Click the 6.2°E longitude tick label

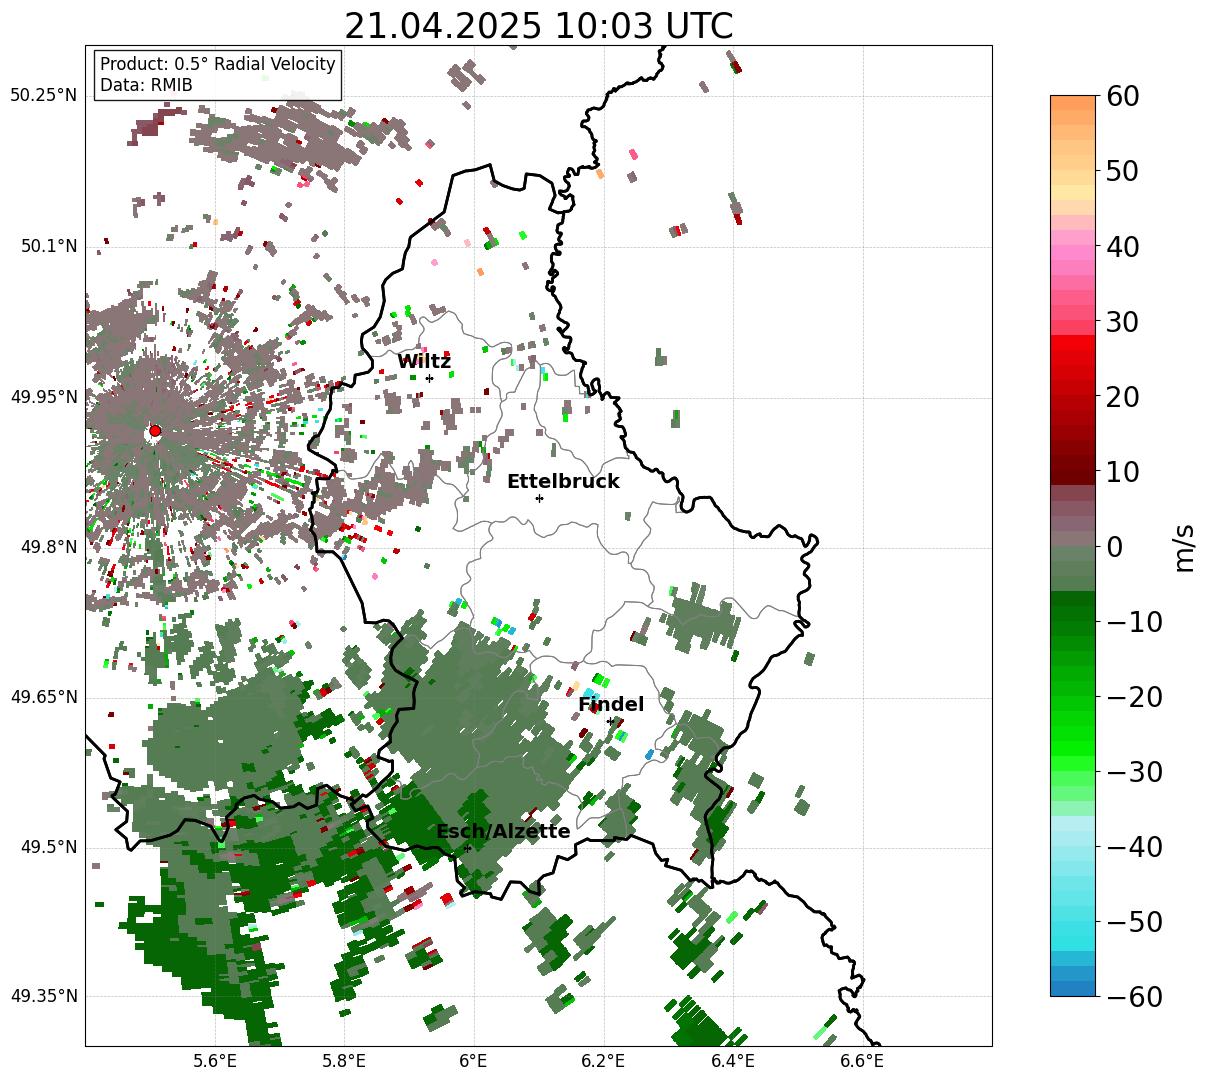coord(604,1061)
